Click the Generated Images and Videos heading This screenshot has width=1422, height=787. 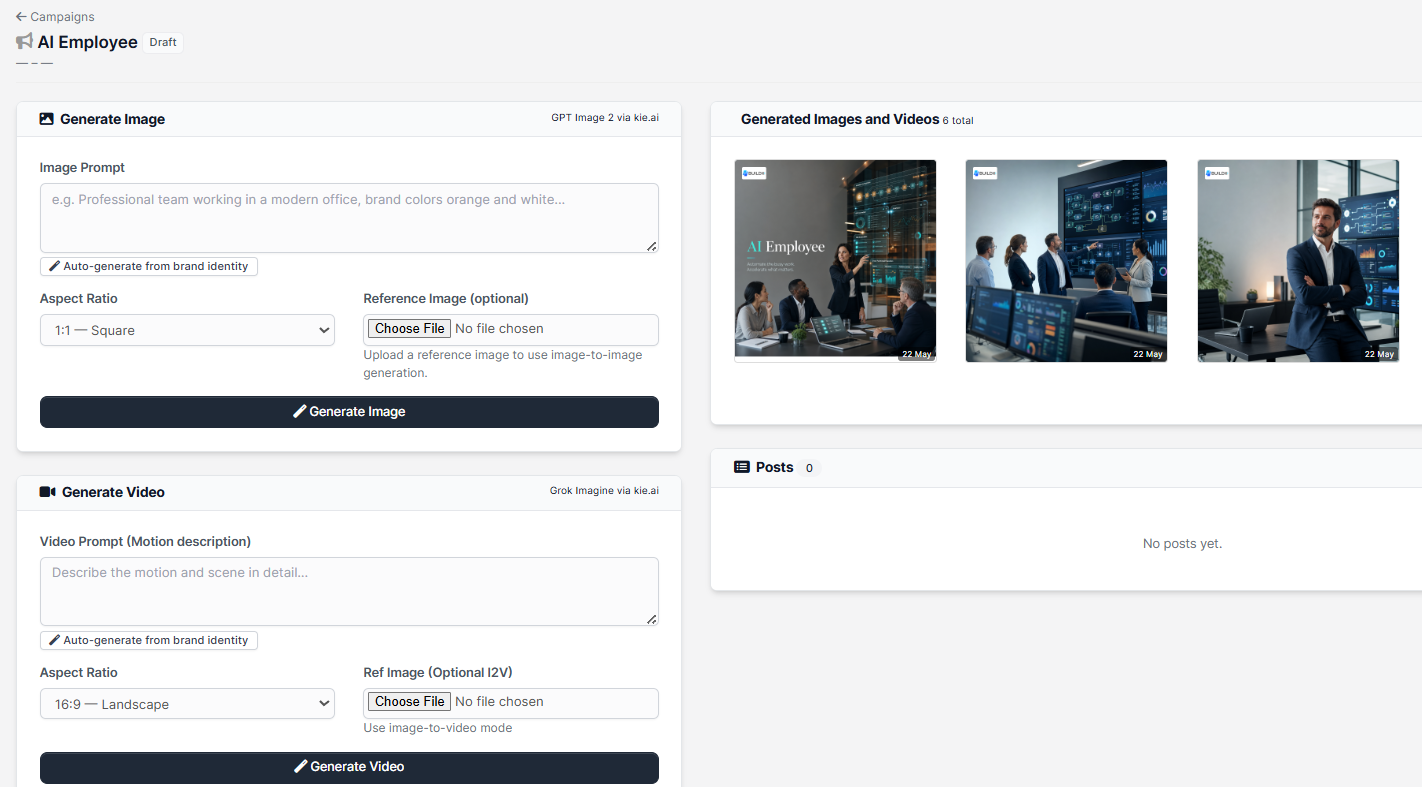840,119
